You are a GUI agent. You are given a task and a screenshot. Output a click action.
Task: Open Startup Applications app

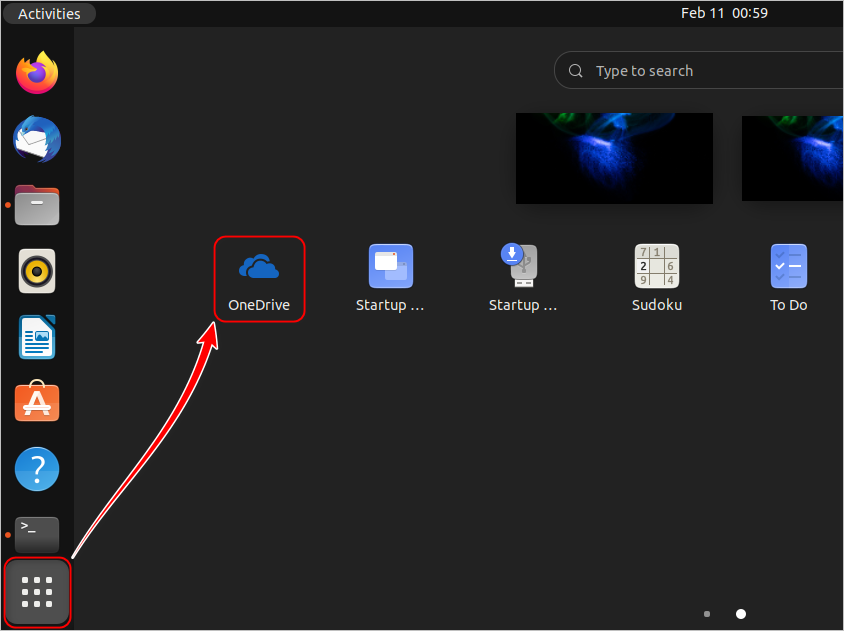pyautogui.click(x=390, y=278)
